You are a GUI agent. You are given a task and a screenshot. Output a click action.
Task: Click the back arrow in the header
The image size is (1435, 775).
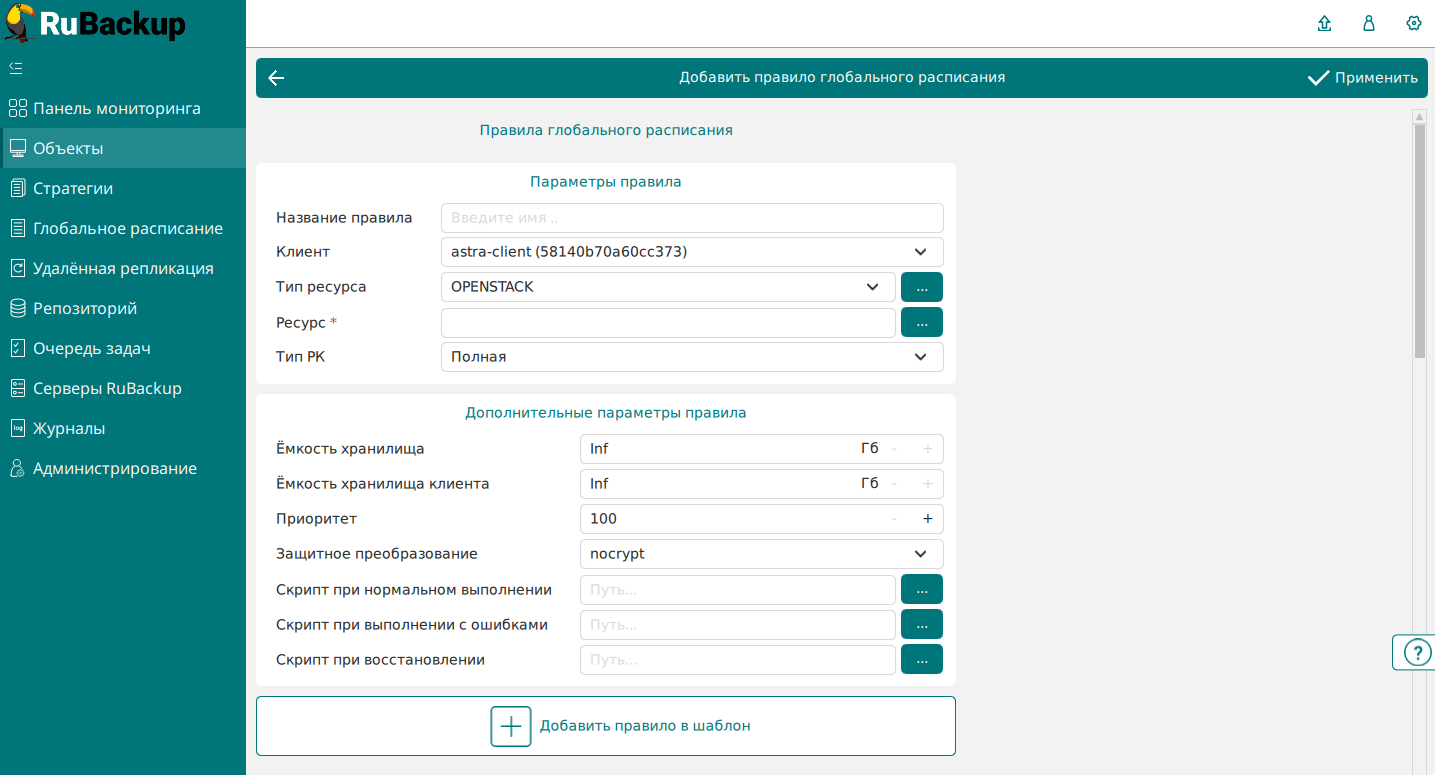[277, 78]
